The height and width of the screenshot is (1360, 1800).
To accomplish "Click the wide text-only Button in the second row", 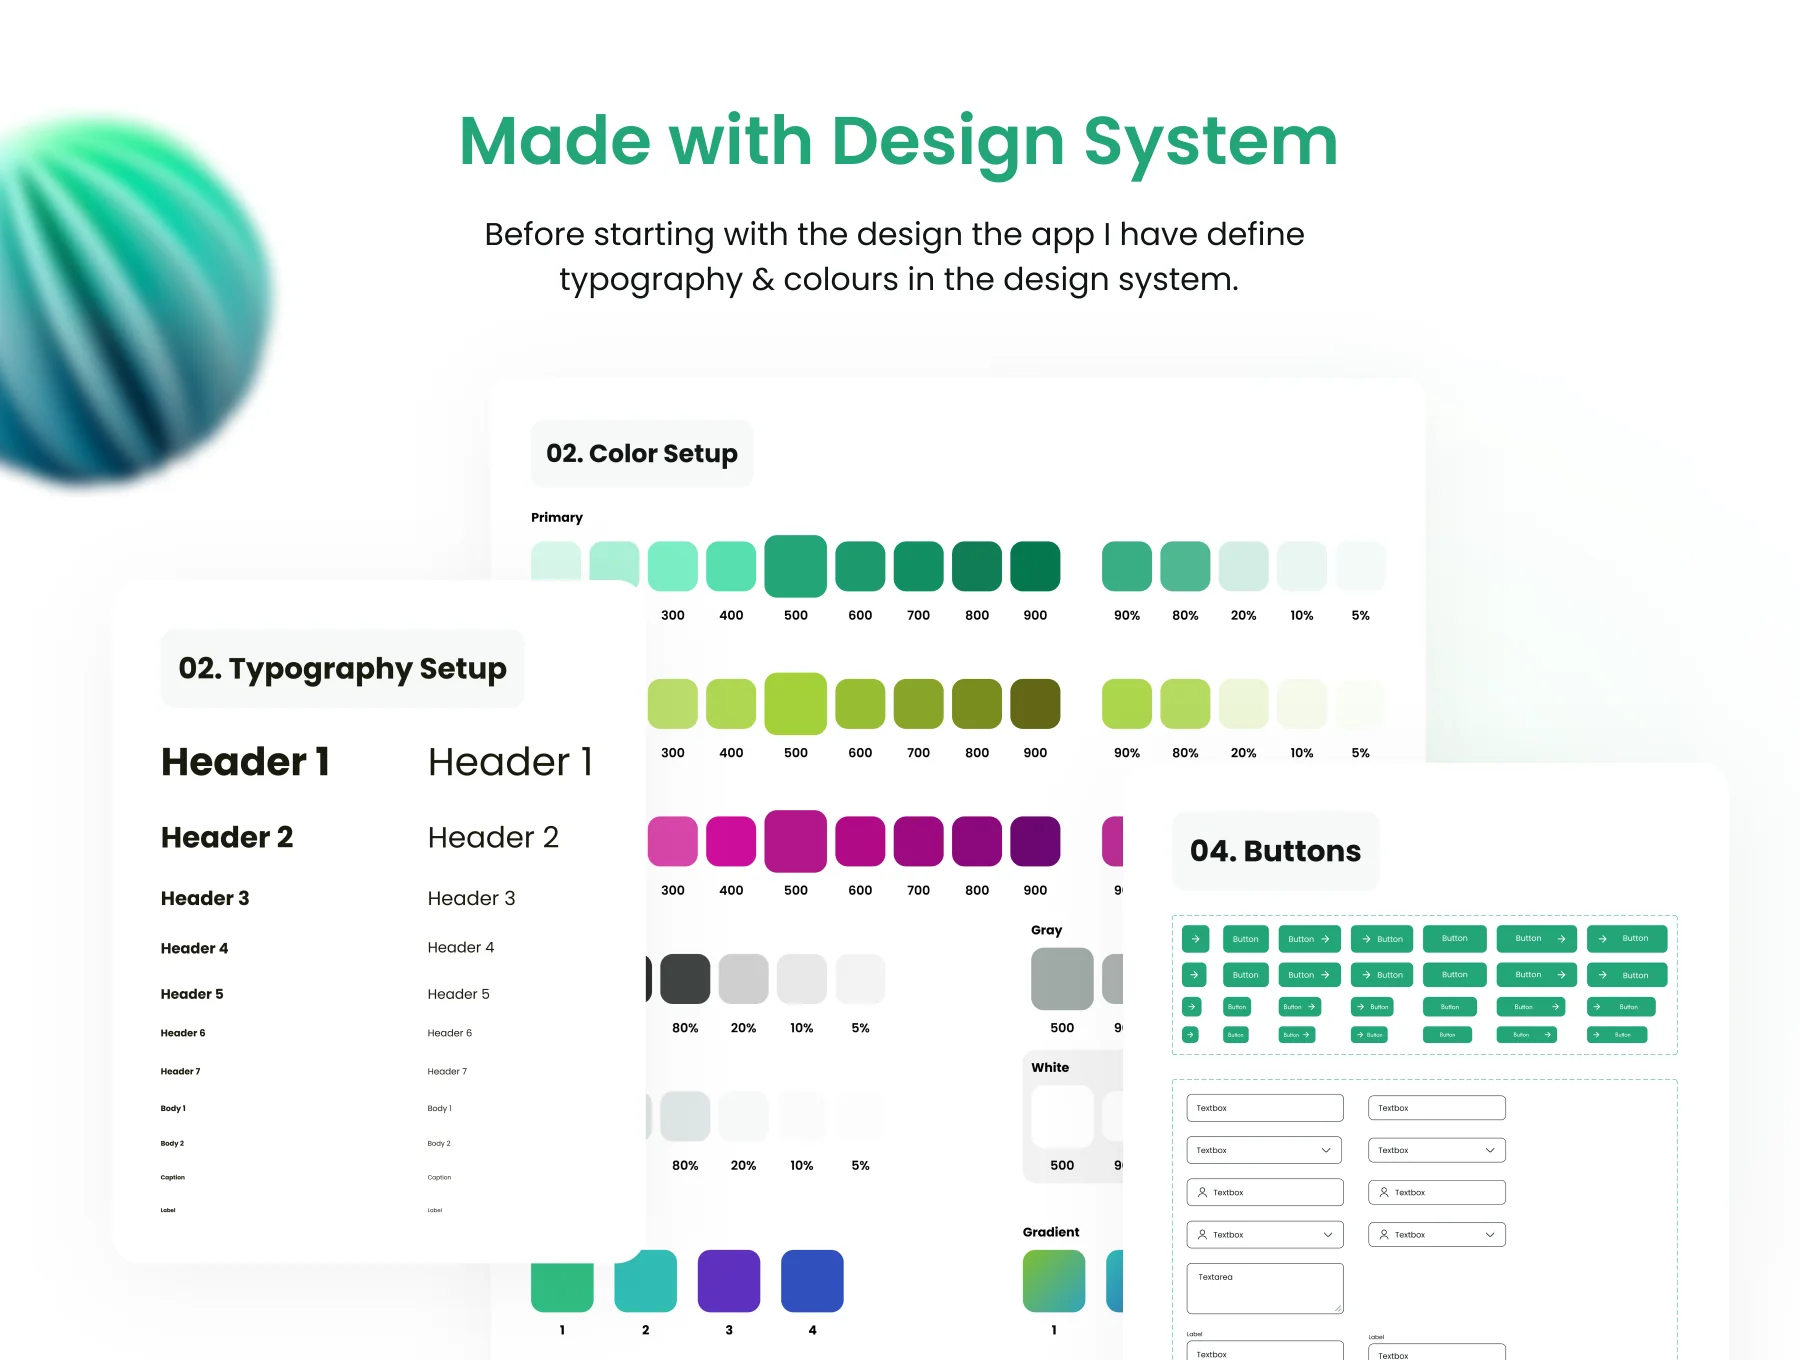I will click(1455, 975).
